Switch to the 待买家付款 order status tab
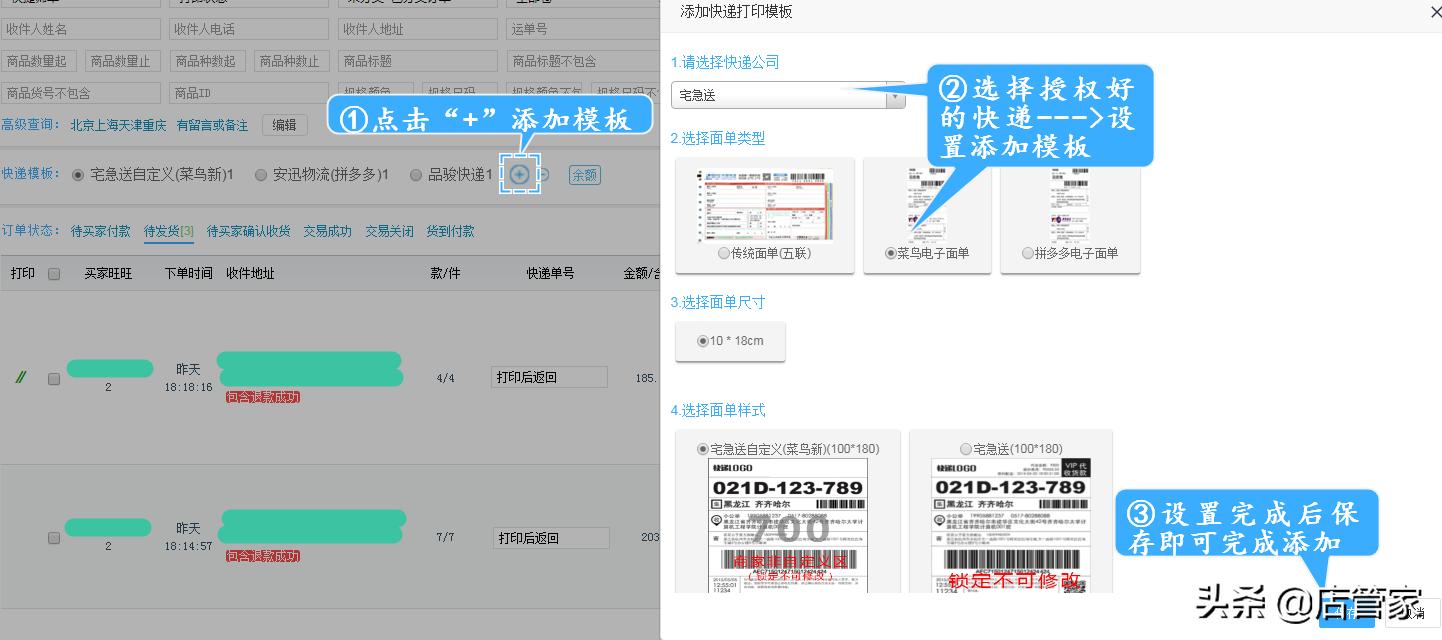The width and height of the screenshot is (1442, 640). pos(100,230)
